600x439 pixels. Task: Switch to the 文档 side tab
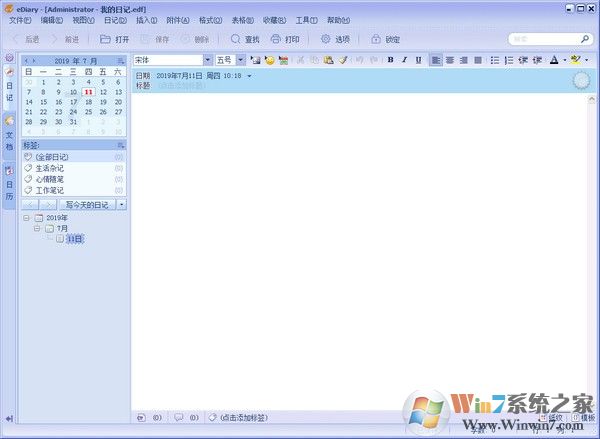coord(9,135)
